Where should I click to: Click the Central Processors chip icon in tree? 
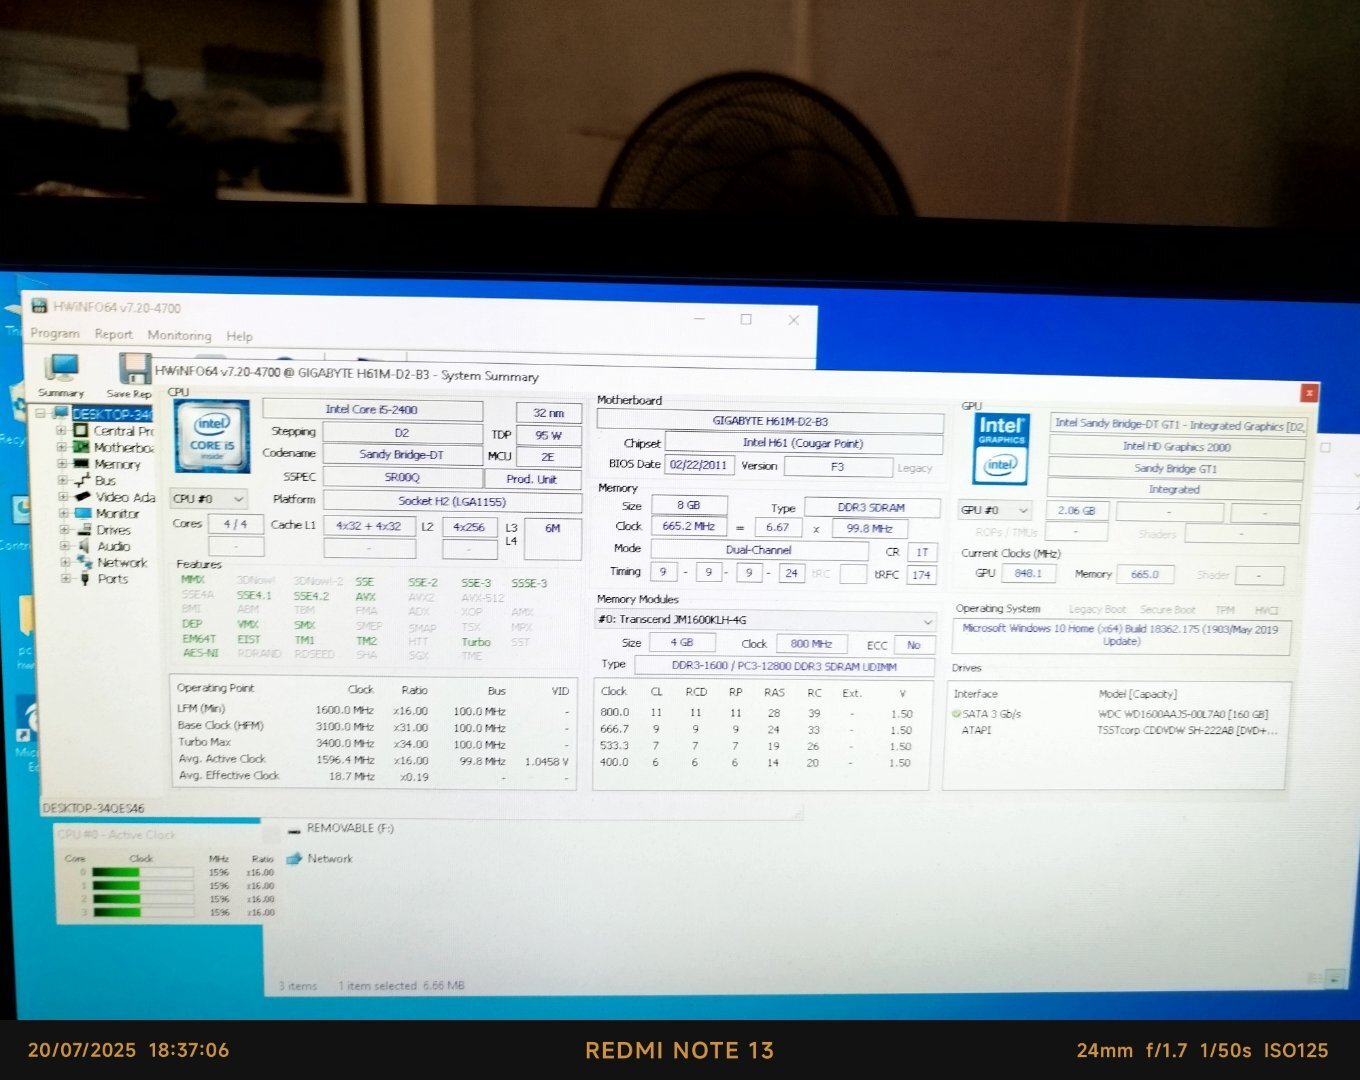pos(81,431)
